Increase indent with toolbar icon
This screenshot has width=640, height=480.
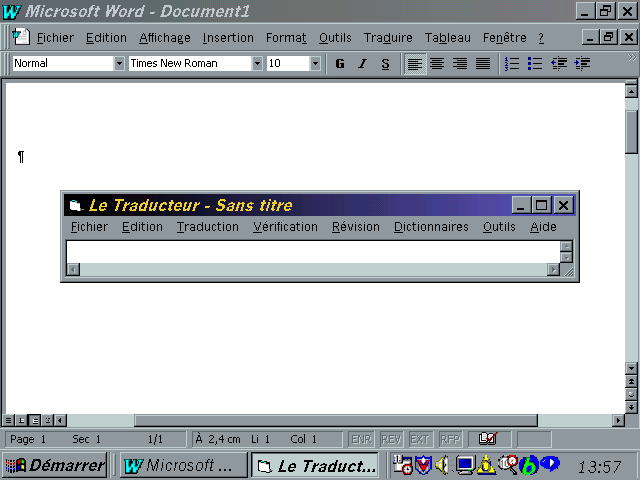tap(582, 64)
